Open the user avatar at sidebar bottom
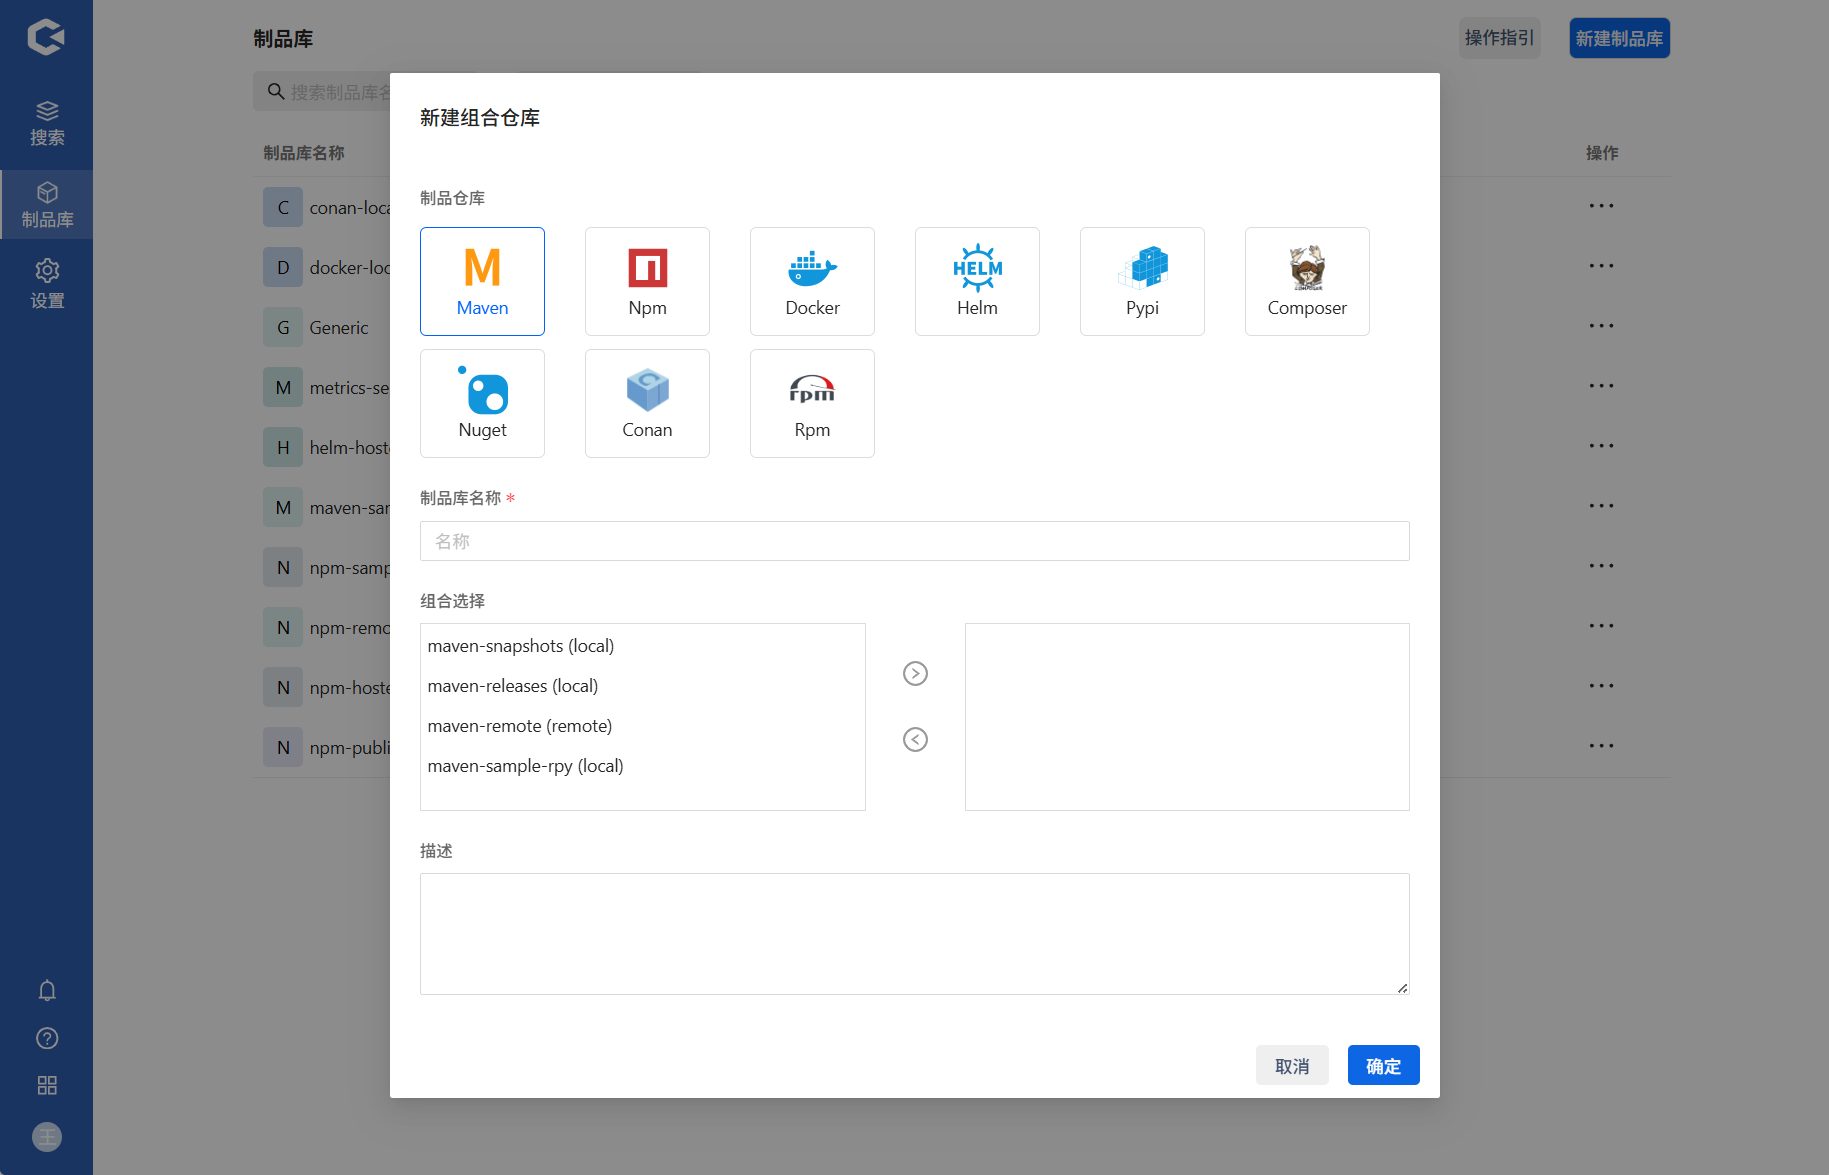 [47, 1137]
